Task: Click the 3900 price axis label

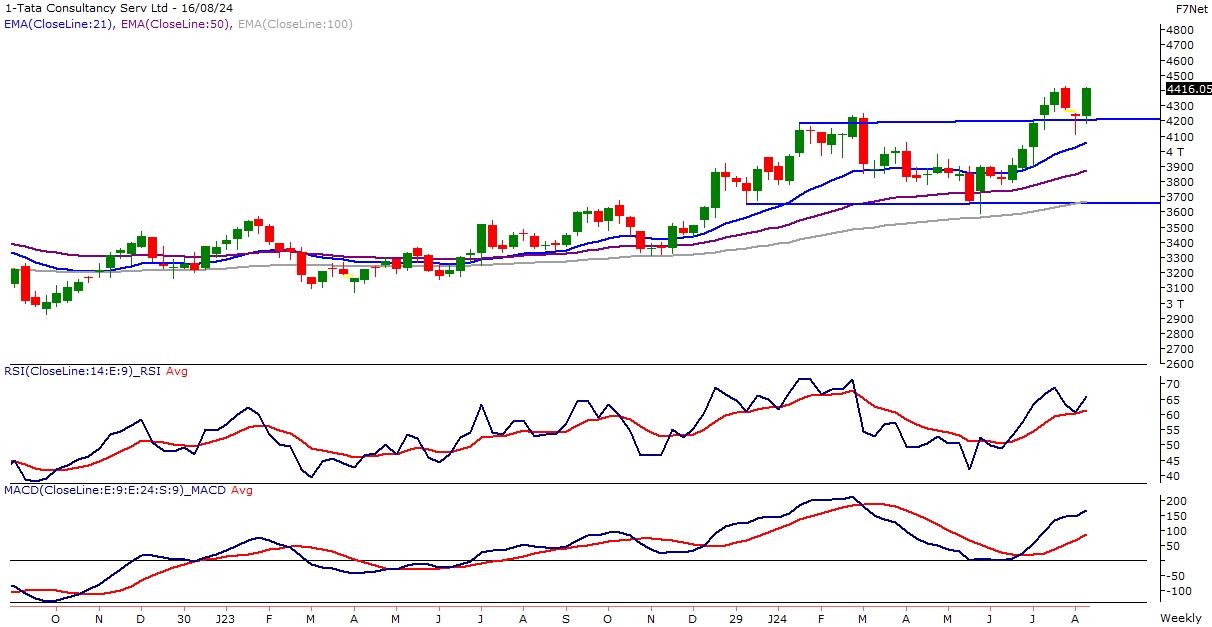Action: (x=1179, y=167)
